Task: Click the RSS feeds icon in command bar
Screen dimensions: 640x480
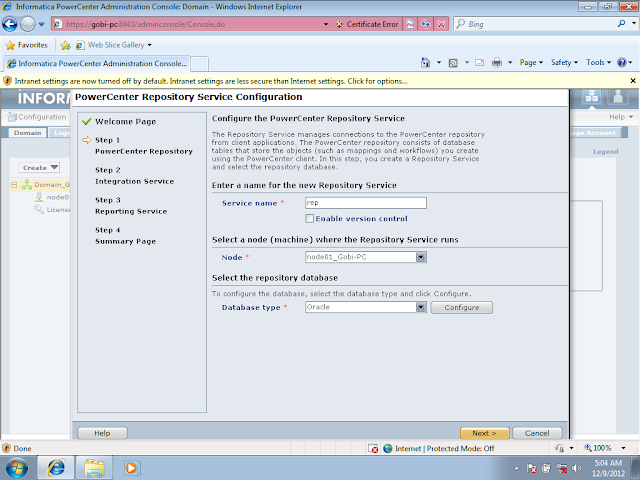Action: pos(453,63)
